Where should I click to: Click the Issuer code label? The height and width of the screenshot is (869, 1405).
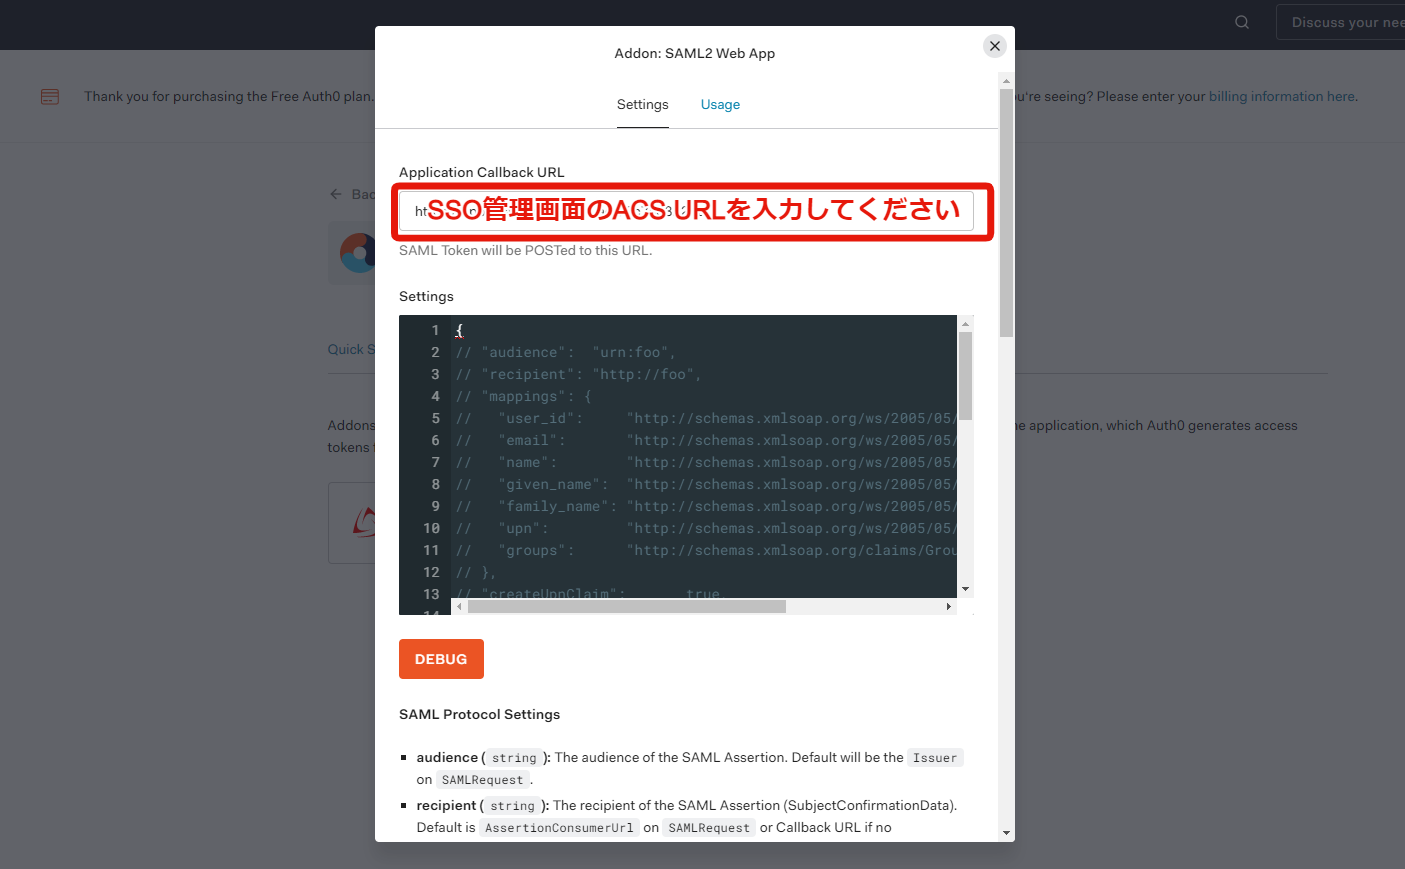pos(935,758)
